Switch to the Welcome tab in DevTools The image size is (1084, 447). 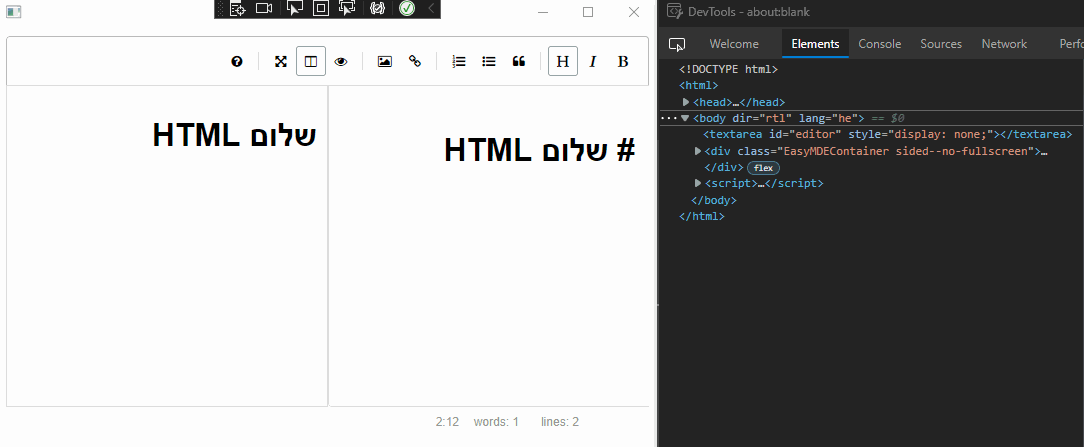[734, 44]
